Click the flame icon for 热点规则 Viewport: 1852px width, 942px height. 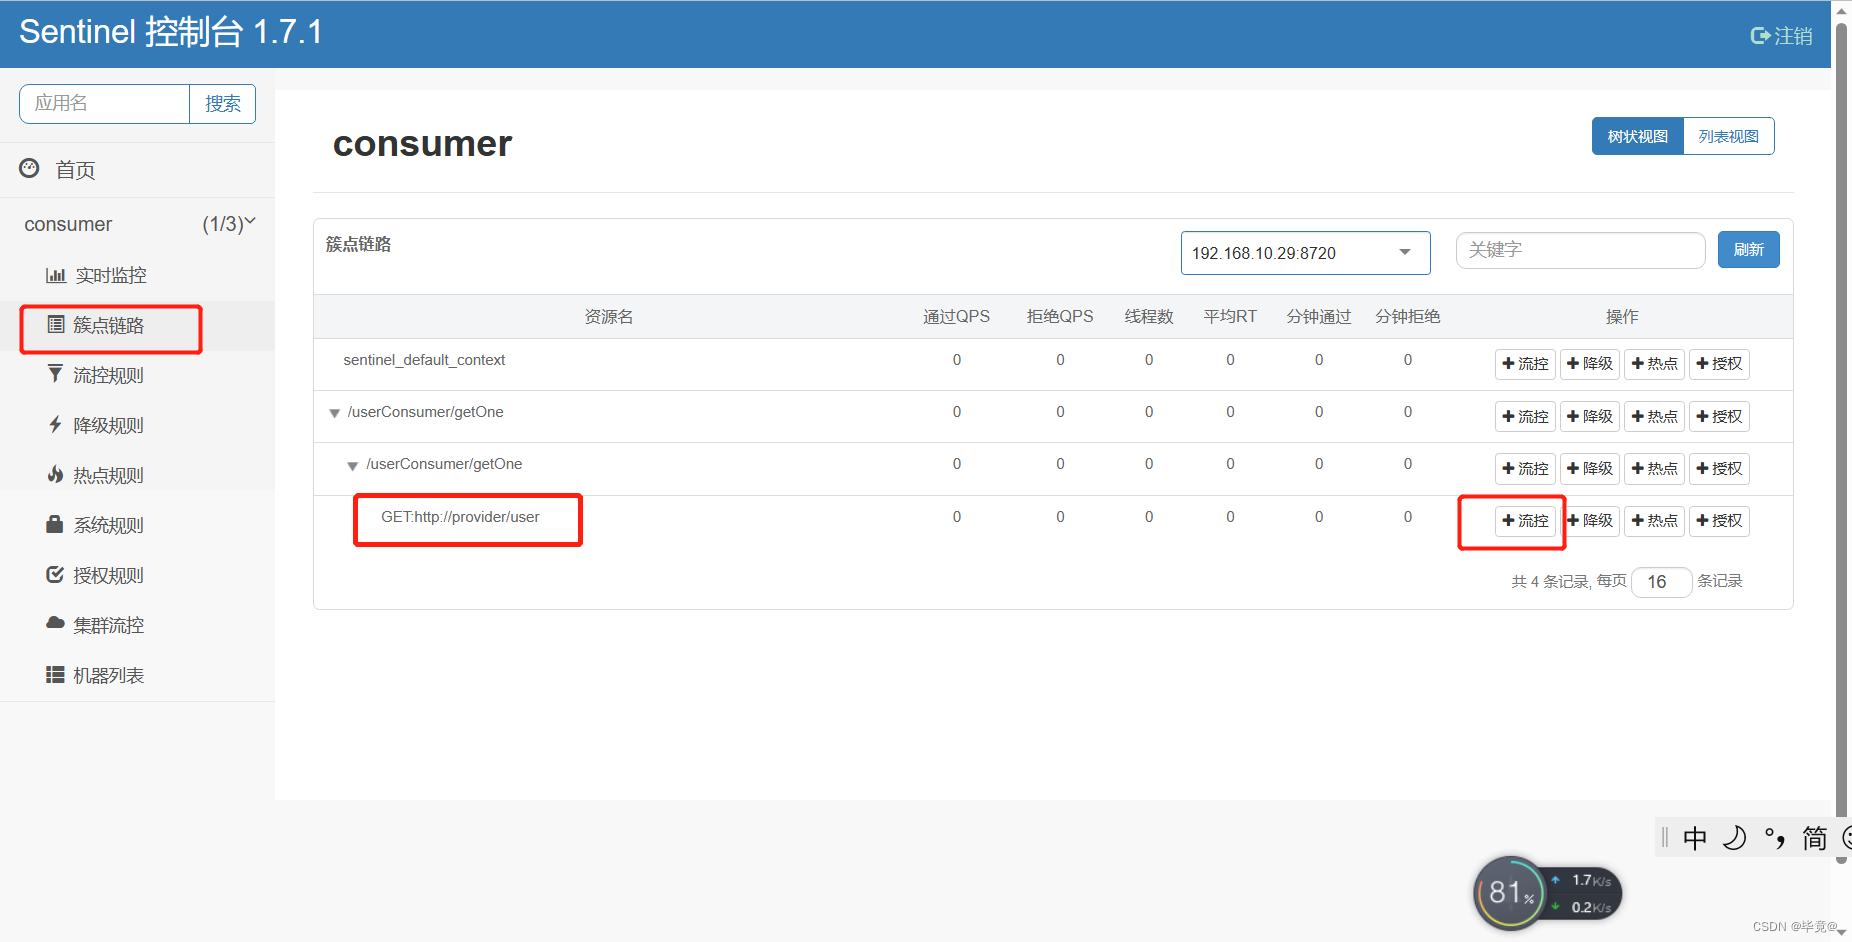pyautogui.click(x=55, y=474)
